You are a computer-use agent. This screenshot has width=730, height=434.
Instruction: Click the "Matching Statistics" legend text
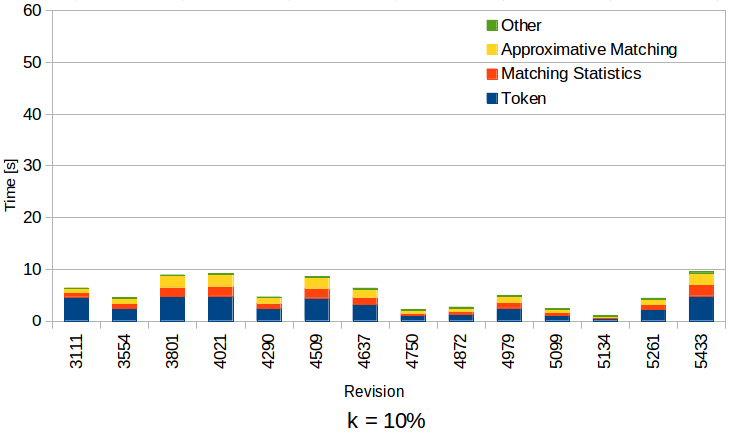point(571,74)
